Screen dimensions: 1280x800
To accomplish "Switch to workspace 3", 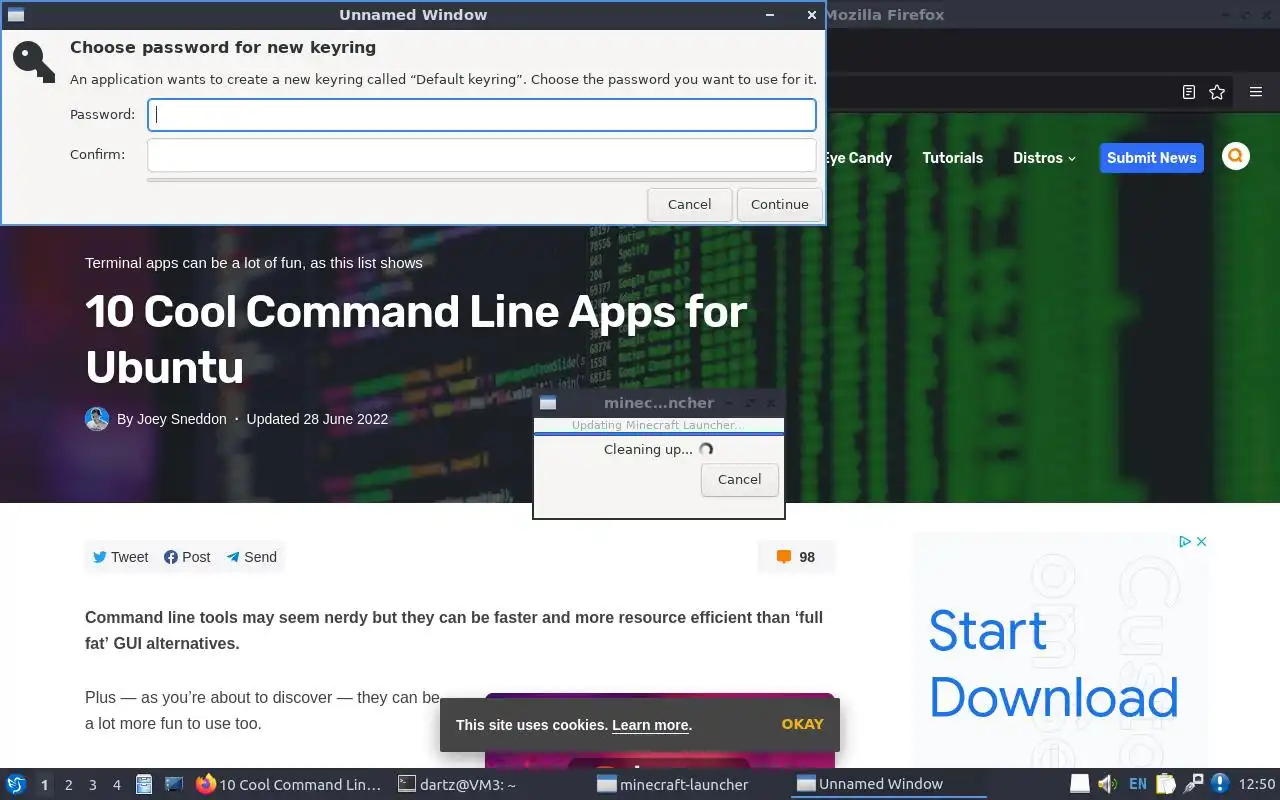I will pyautogui.click(x=92, y=785).
